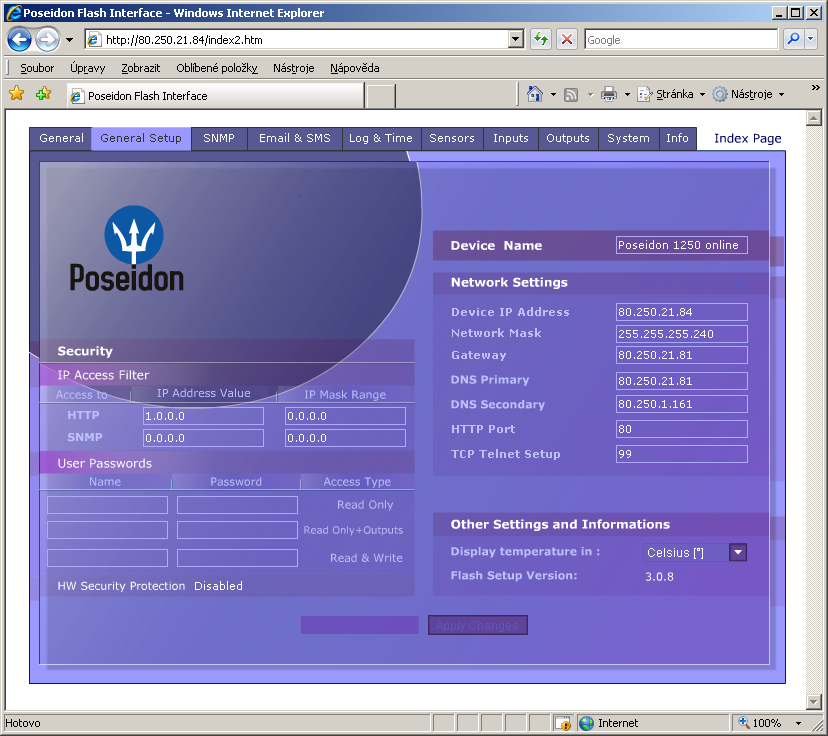Switch to the Sensors tab
This screenshot has width=828, height=736.
tap(452, 138)
